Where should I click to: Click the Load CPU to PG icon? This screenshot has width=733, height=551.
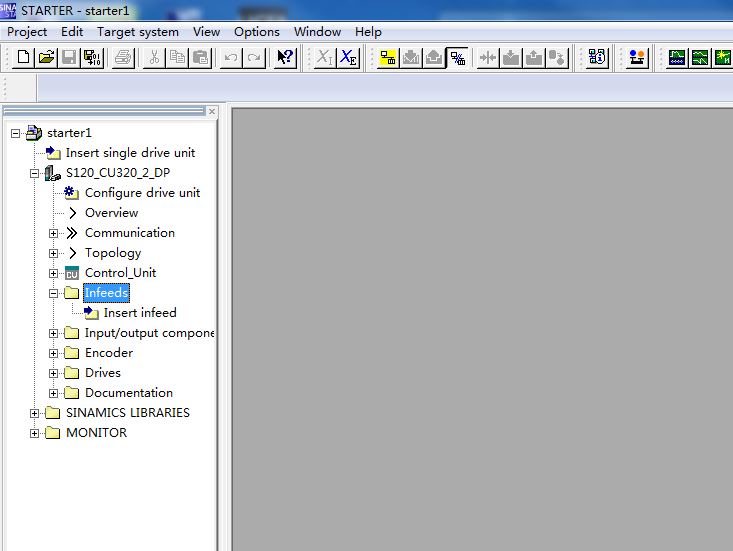pos(534,57)
